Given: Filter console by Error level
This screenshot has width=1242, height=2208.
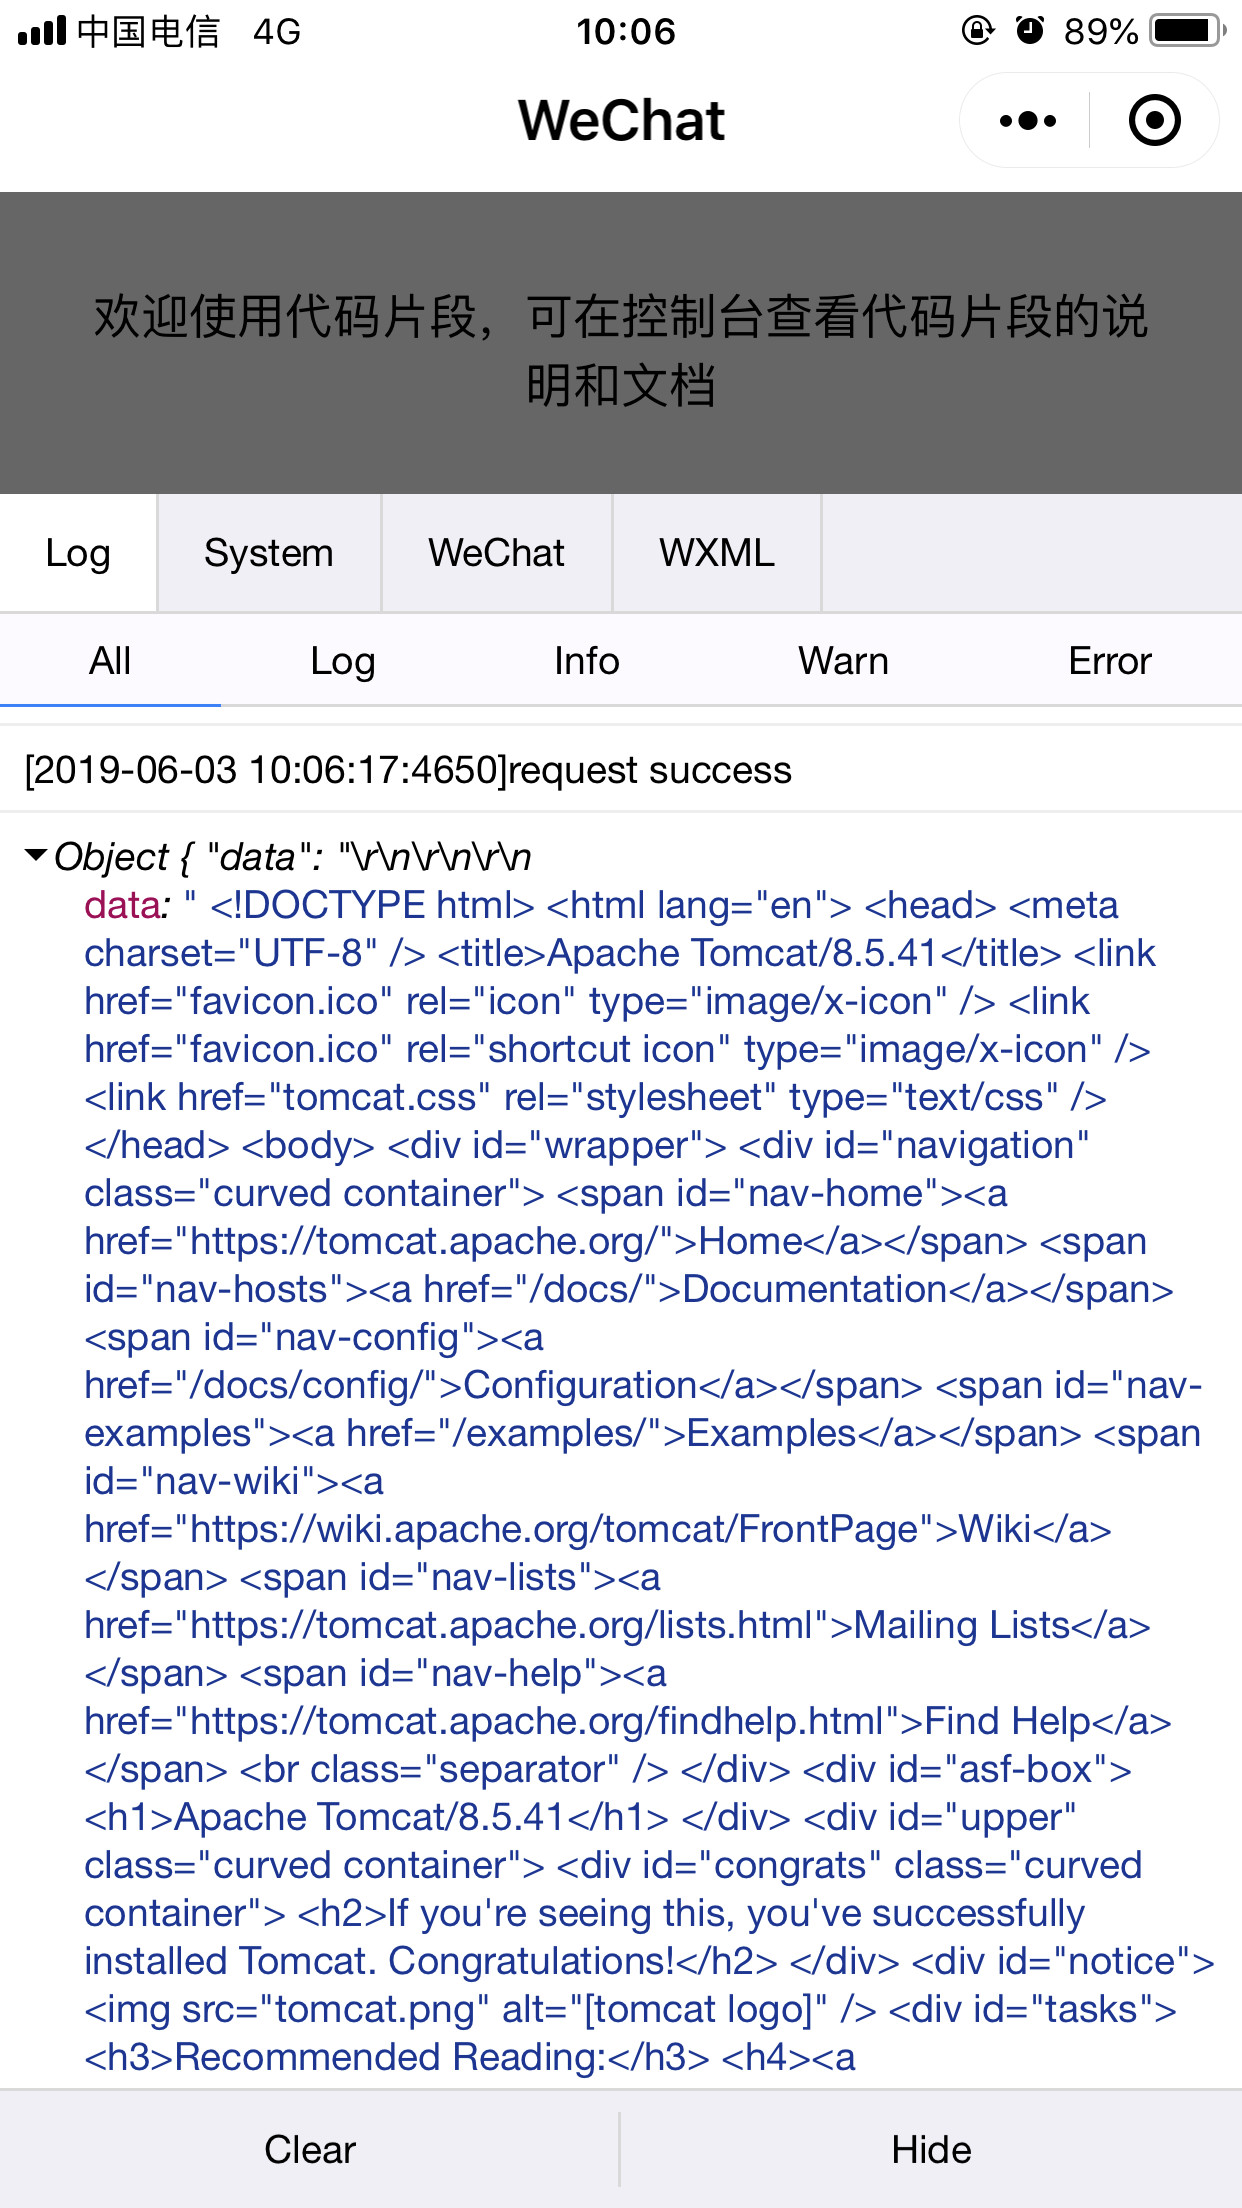Looking at the screenshot, I should coord(1110,661).
